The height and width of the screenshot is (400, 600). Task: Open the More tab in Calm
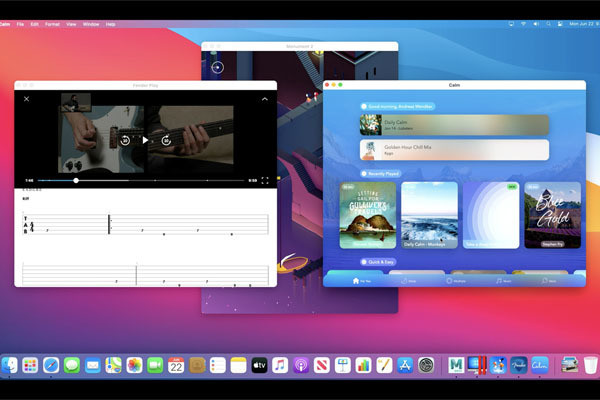click(547, 281)
